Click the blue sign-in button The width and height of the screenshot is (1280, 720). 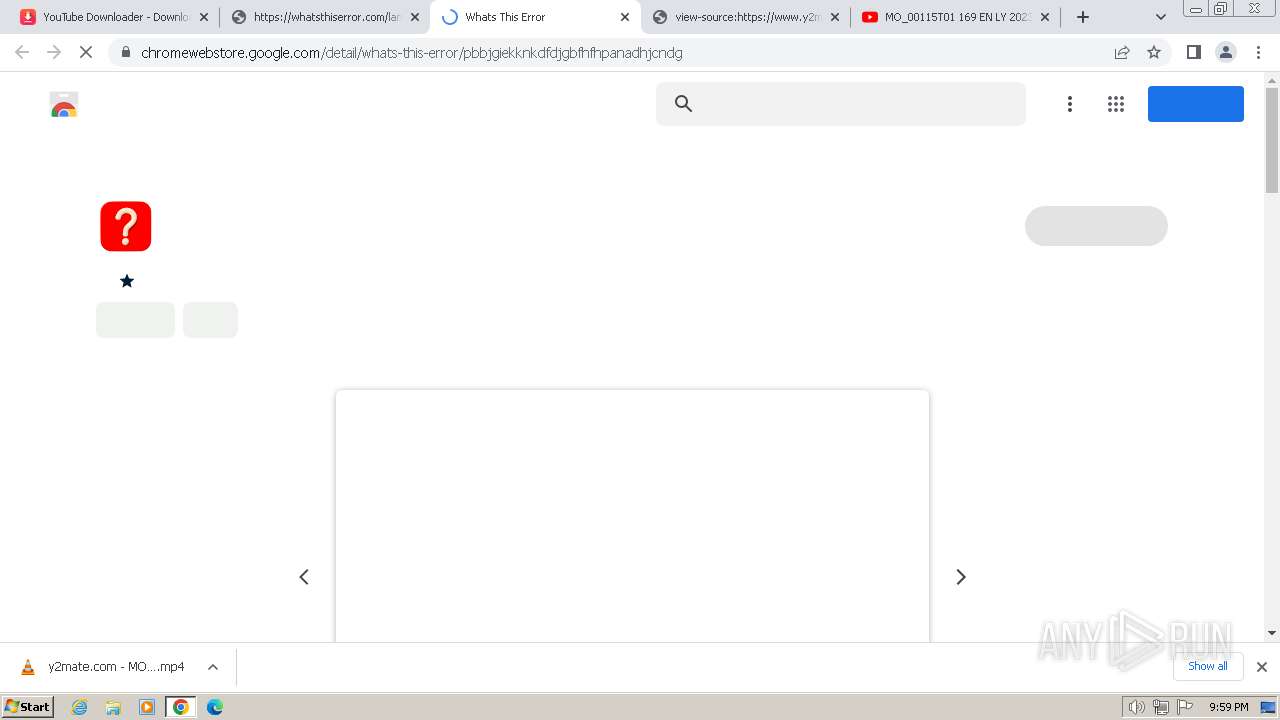point(1196,104)
